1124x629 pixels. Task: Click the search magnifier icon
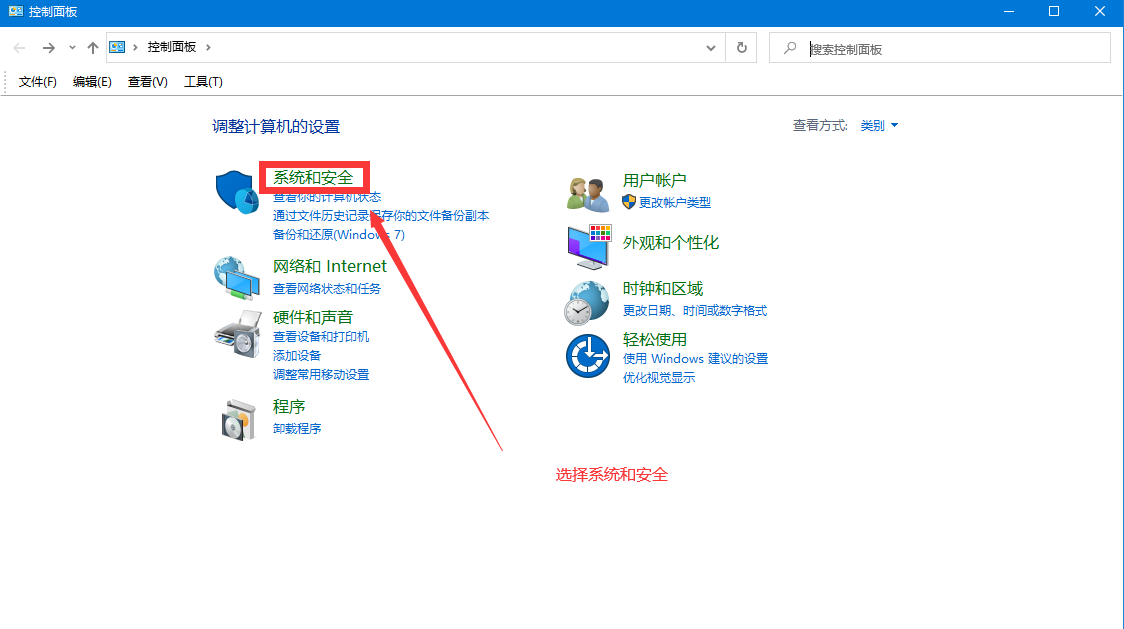coord(790,48)
